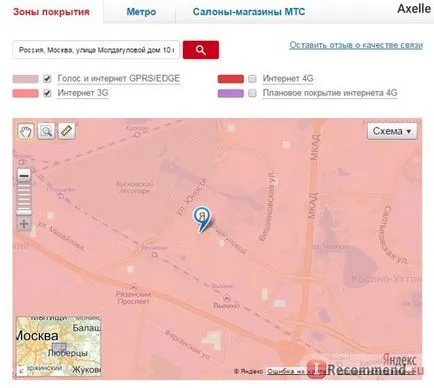Click the Салтыковская ул. street label

pyautogui.click(x=395, y=235)
